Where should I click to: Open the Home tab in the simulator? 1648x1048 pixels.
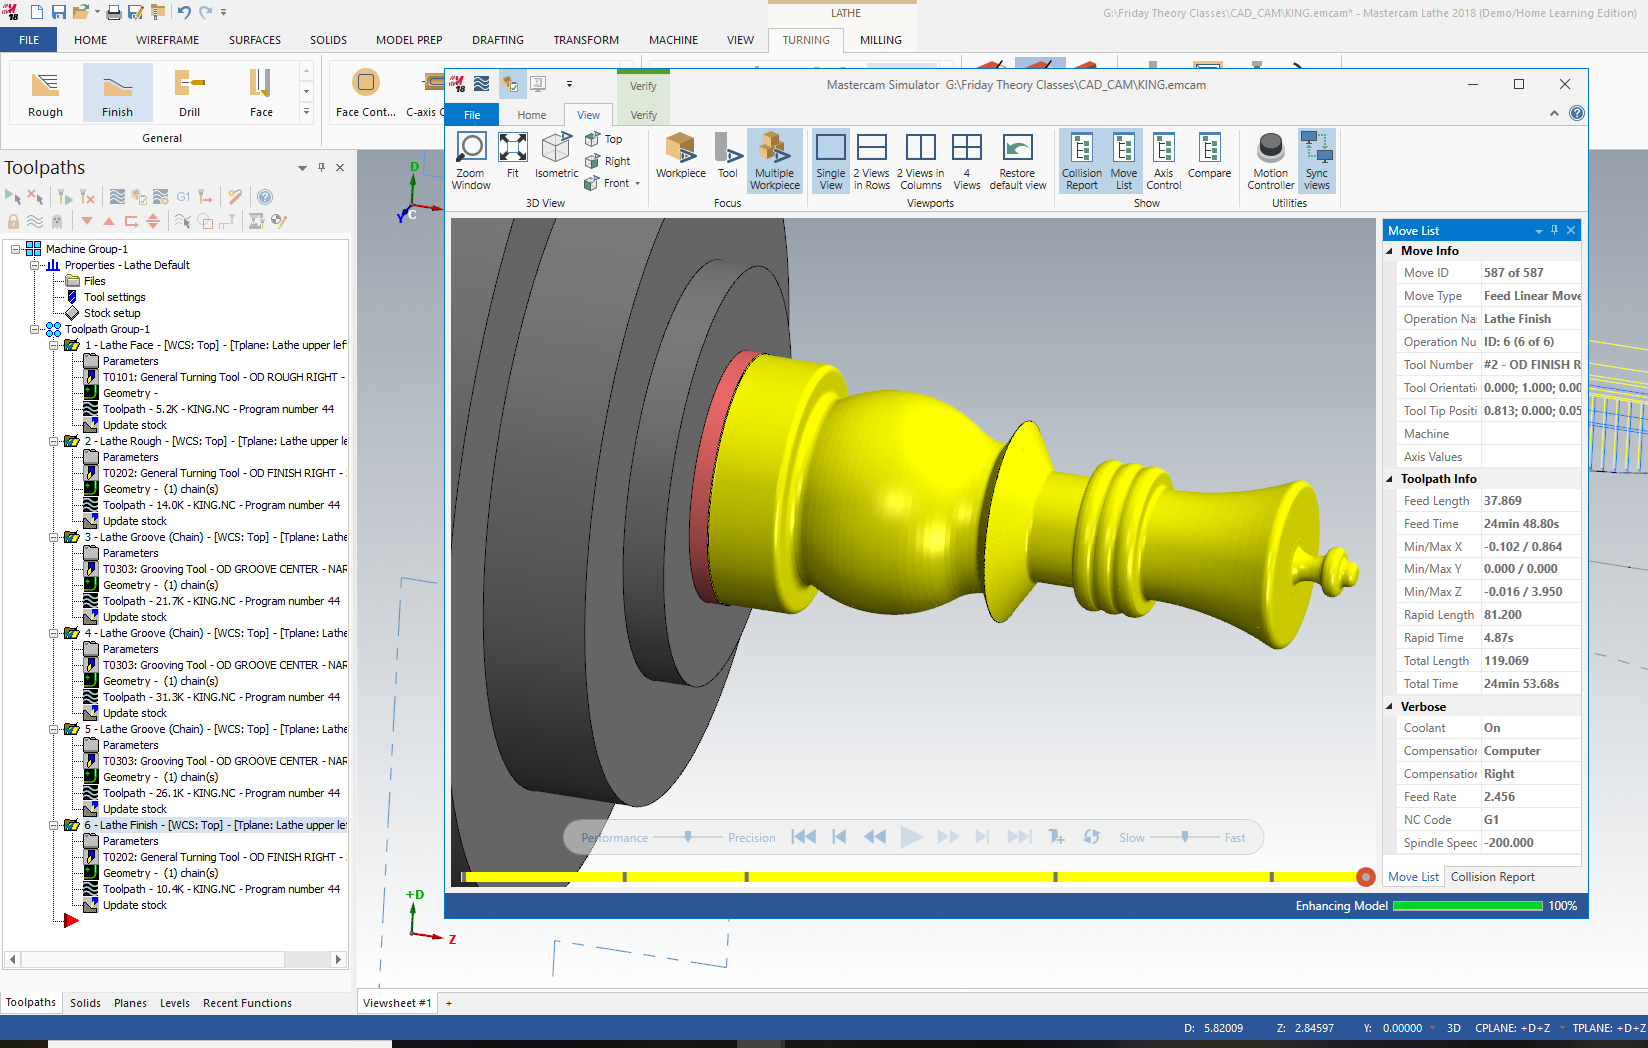531,114
